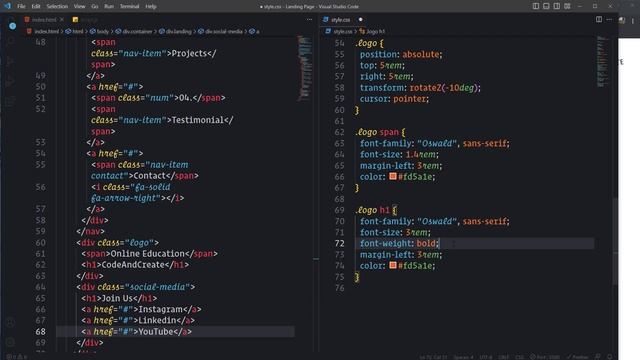
Task: Open the Run menu
Action: pyautogui.click(x=109, y=6)
